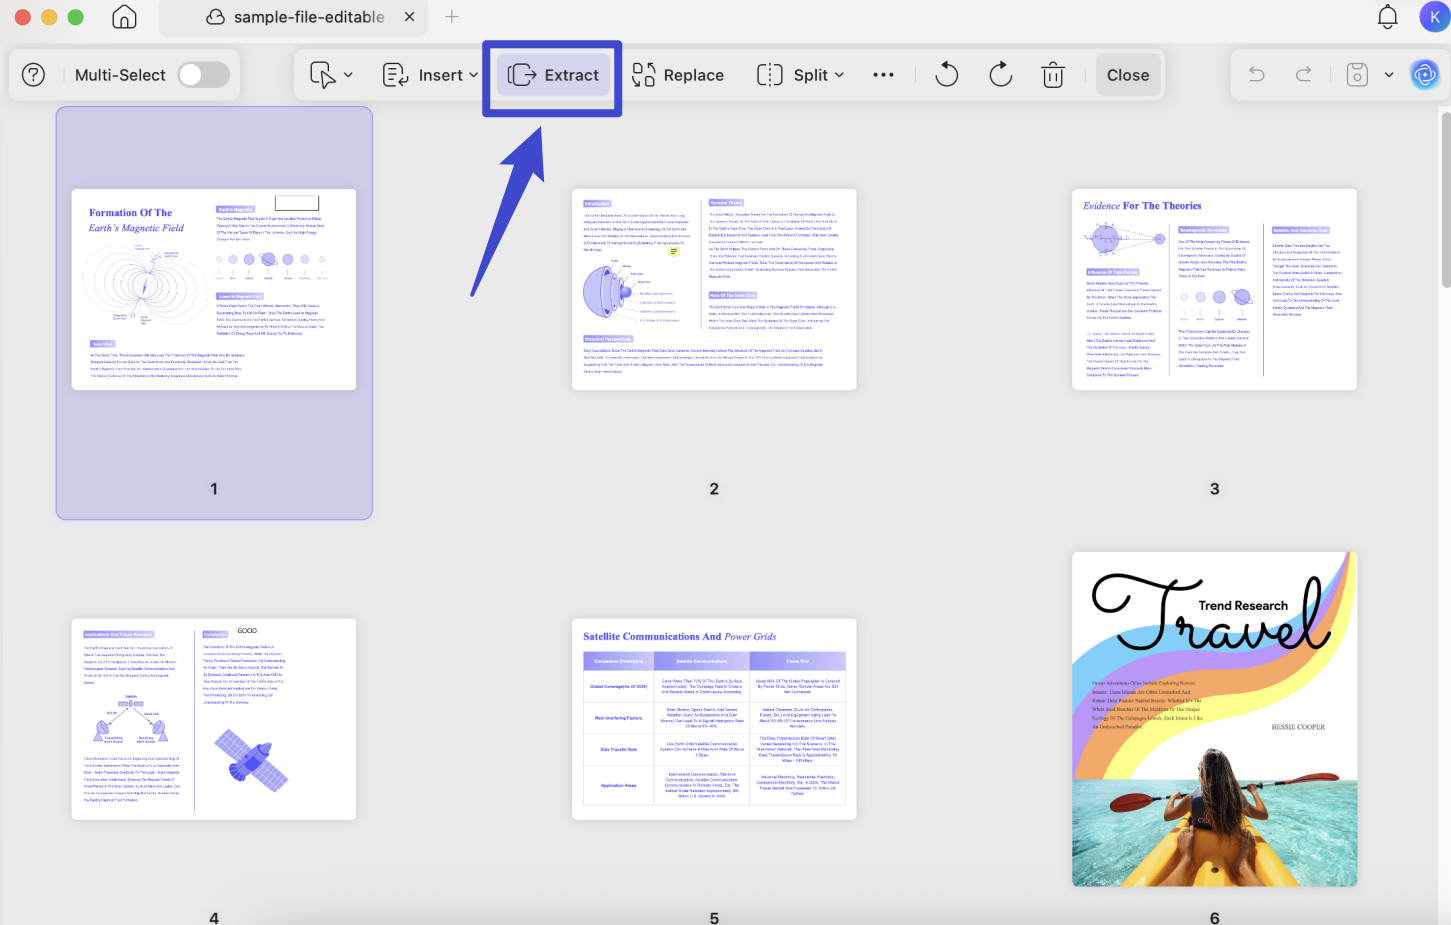Click the Extract pages button
Viewport: 1451px width, 925px height.
pos(554,75)
